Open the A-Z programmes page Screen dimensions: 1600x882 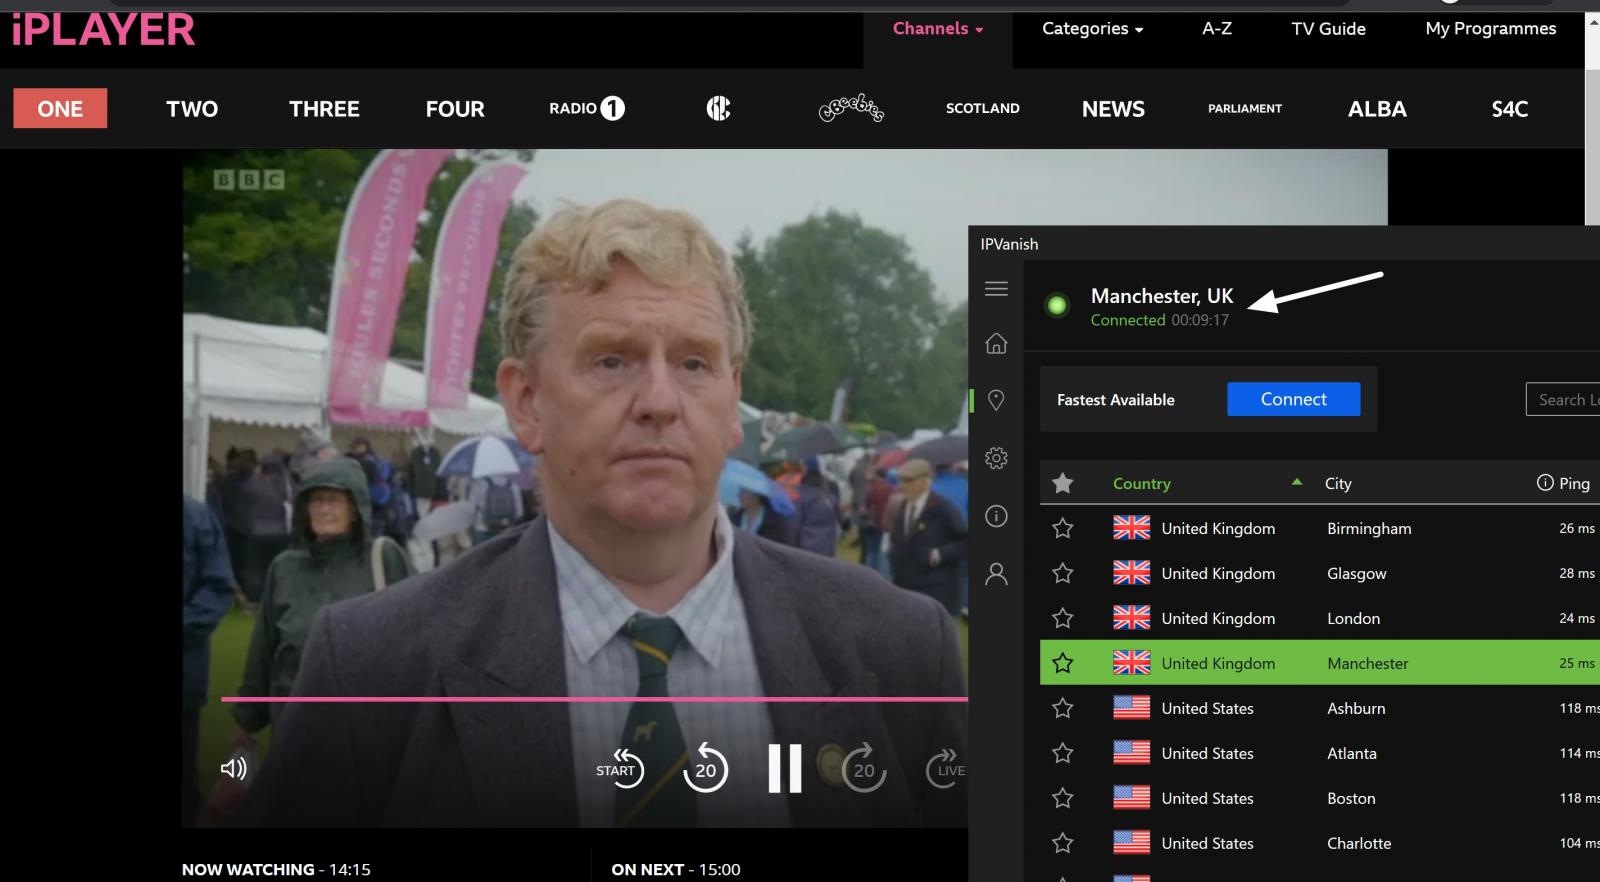1217,29
